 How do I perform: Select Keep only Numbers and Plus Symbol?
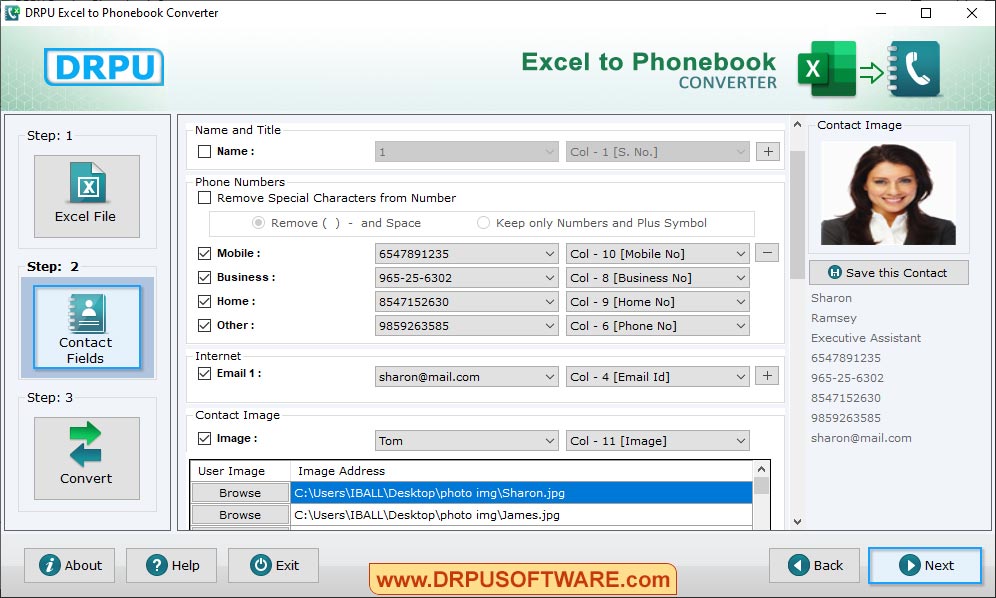coord(483,222)
